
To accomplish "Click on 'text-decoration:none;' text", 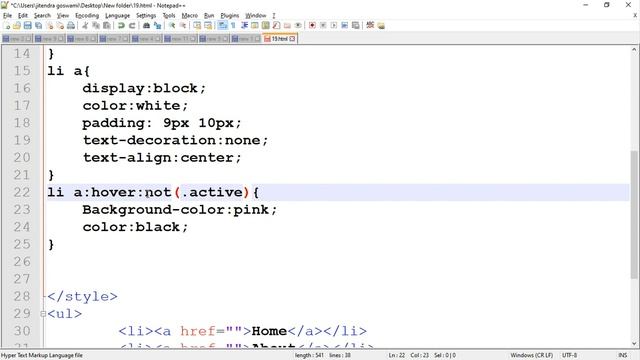I will pos(176,140).
